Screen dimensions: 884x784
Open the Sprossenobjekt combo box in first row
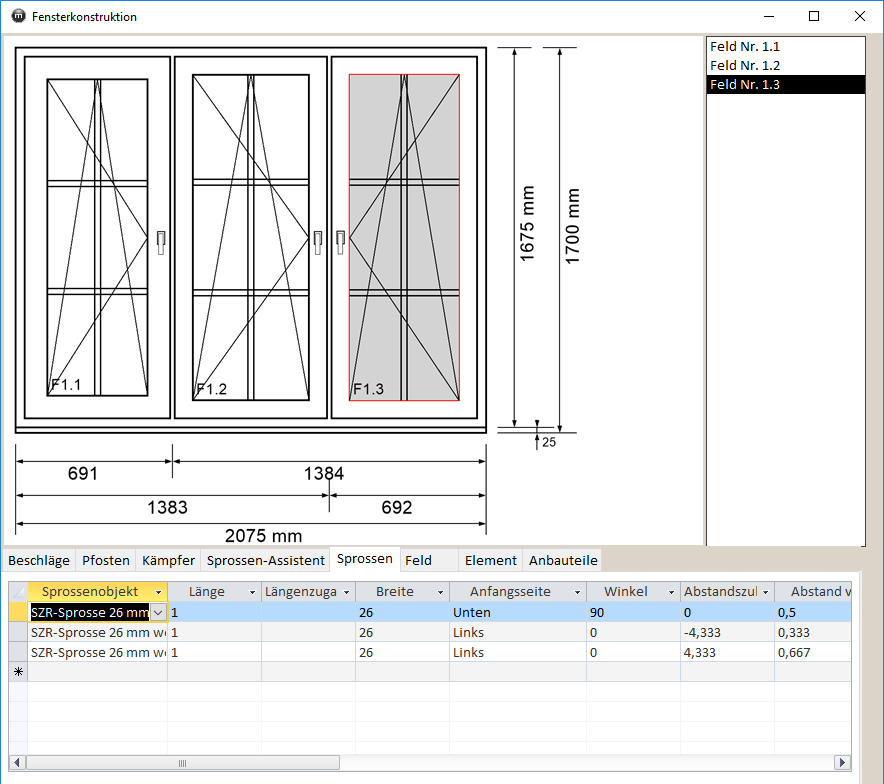[x=157, y=612]
